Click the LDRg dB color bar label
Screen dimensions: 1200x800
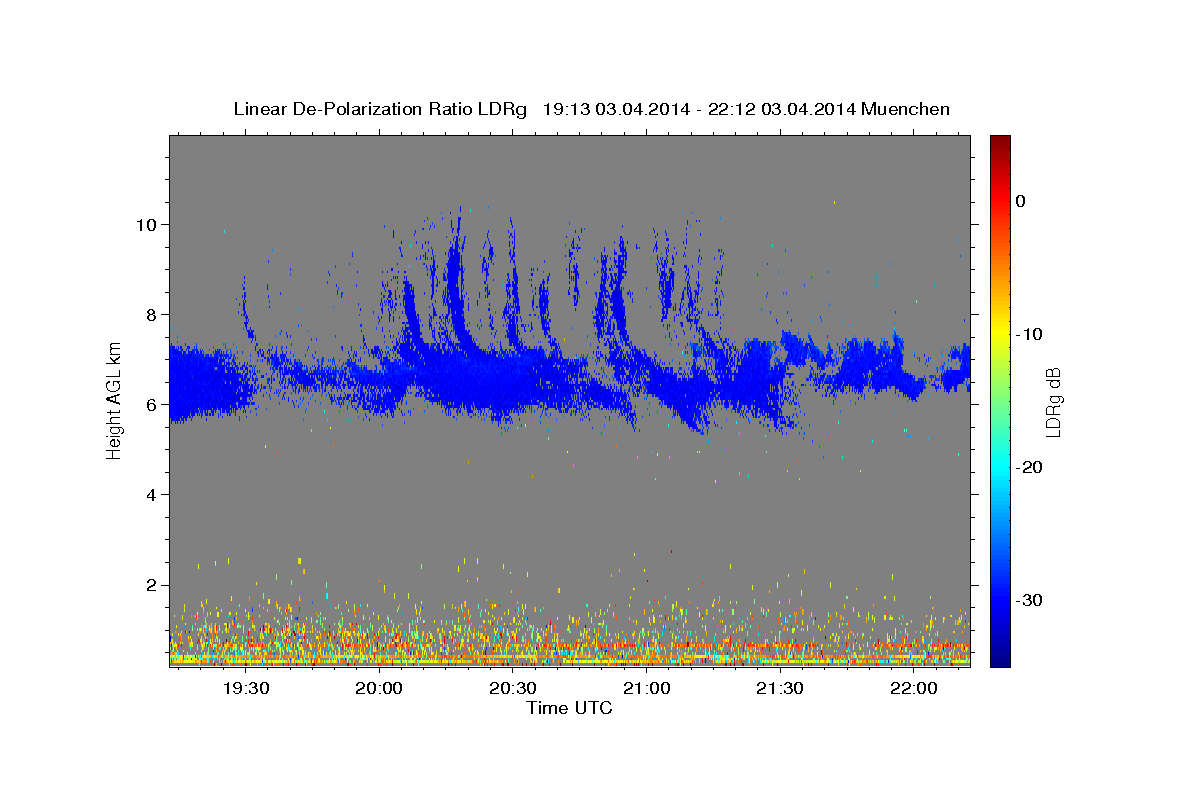(x=1053, y=402)
